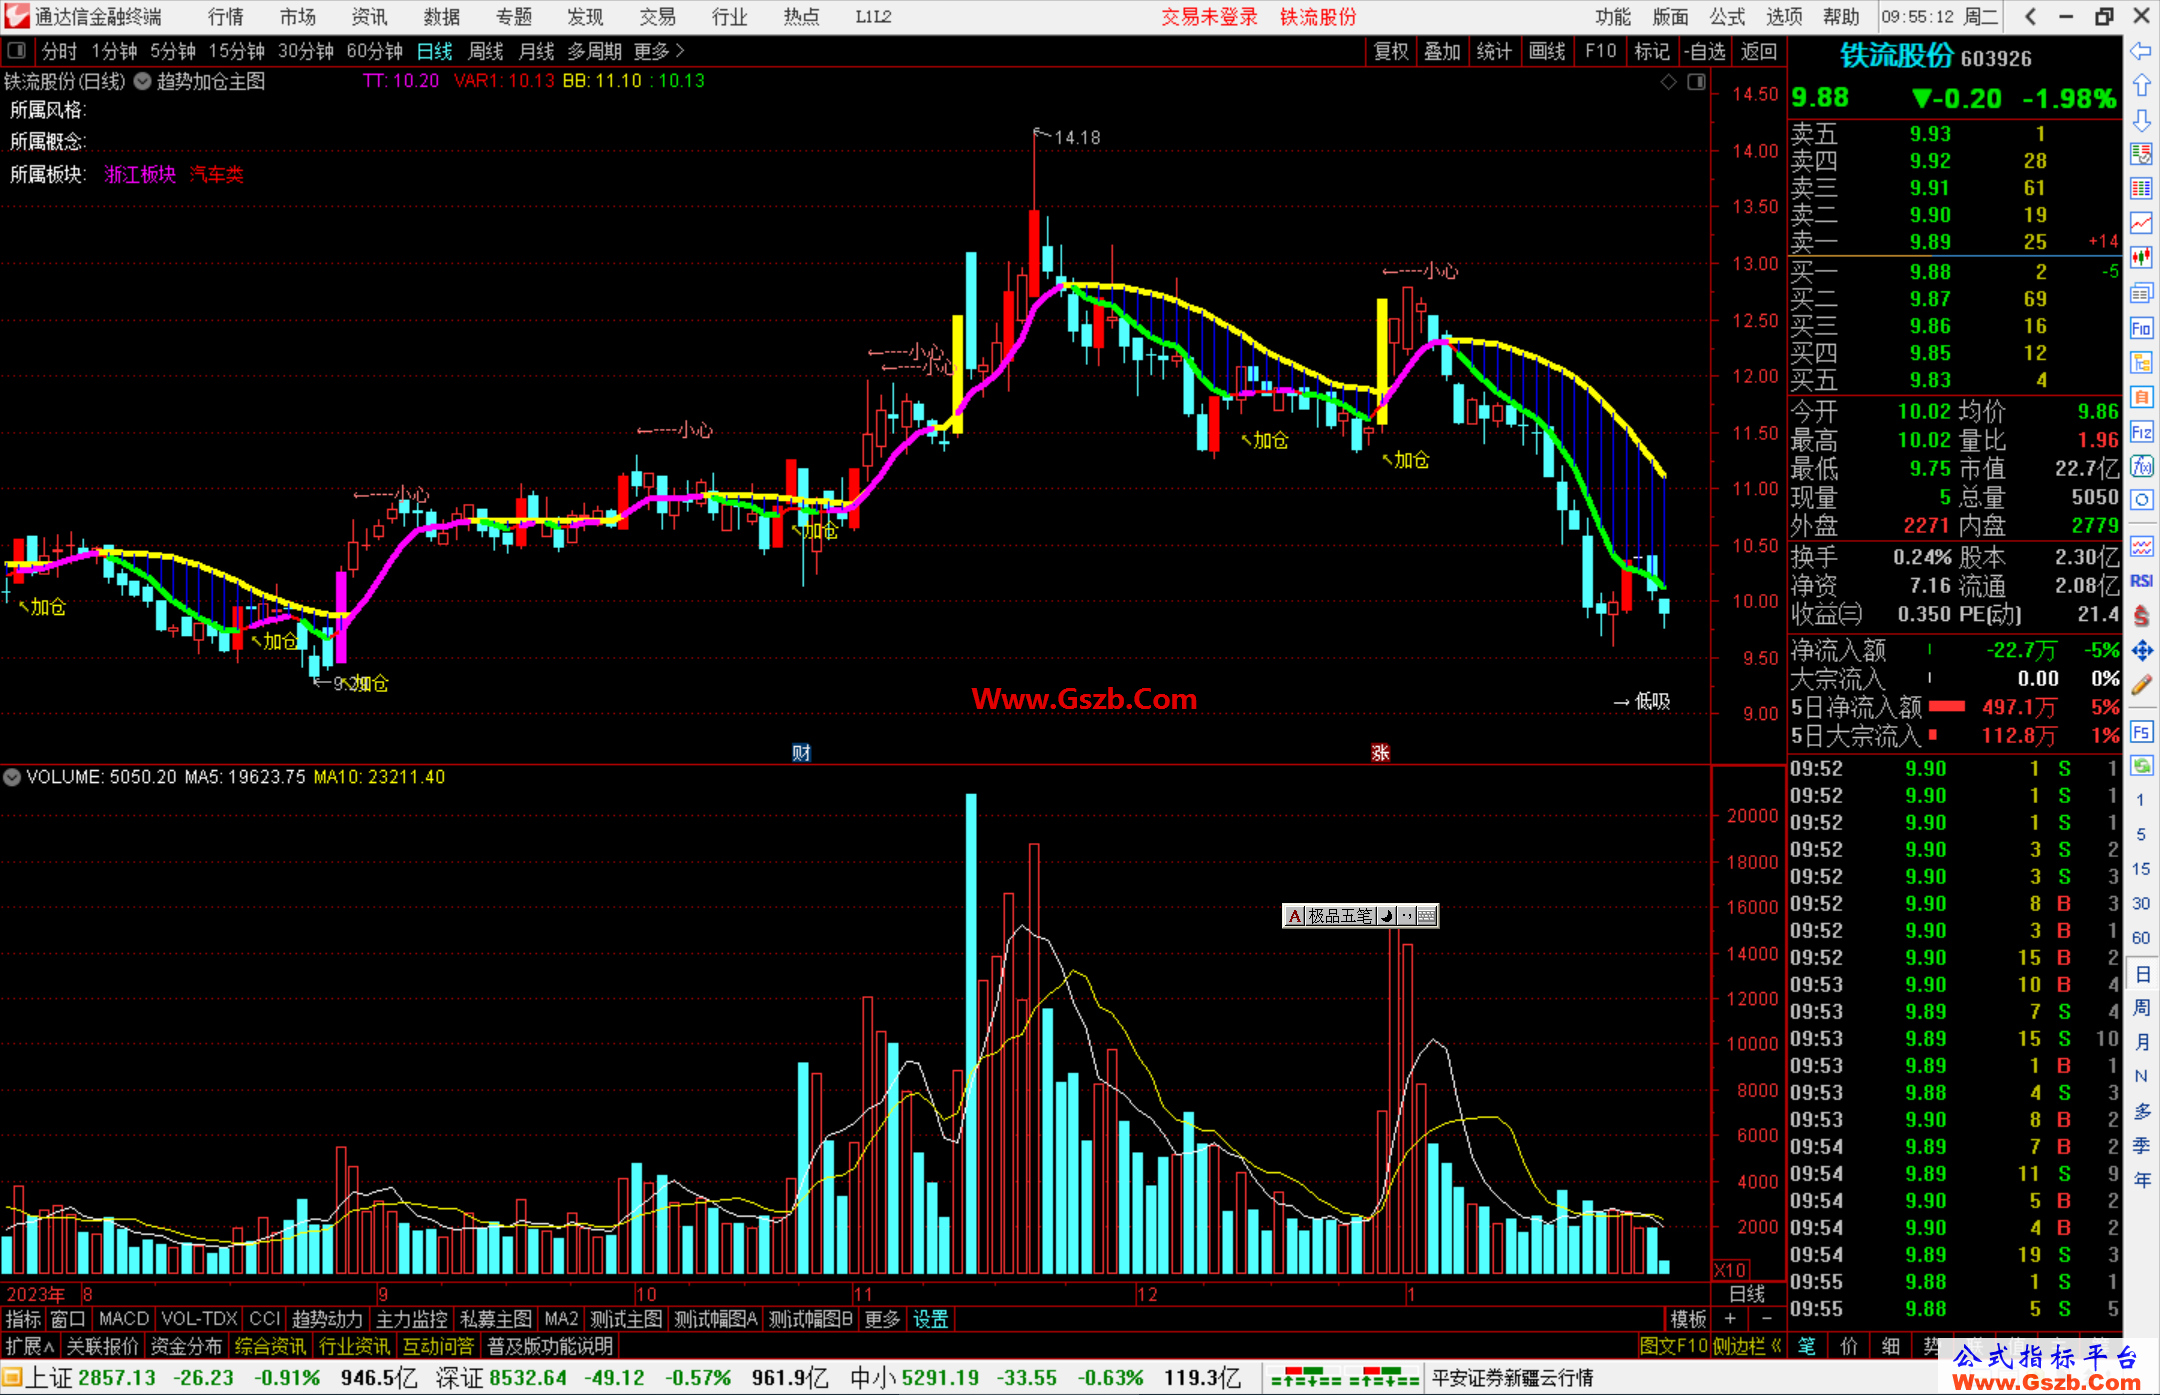Screen dimensions: 2160x1395
Task: Open the 图文F10 link
Action: pos(1673,1346)
